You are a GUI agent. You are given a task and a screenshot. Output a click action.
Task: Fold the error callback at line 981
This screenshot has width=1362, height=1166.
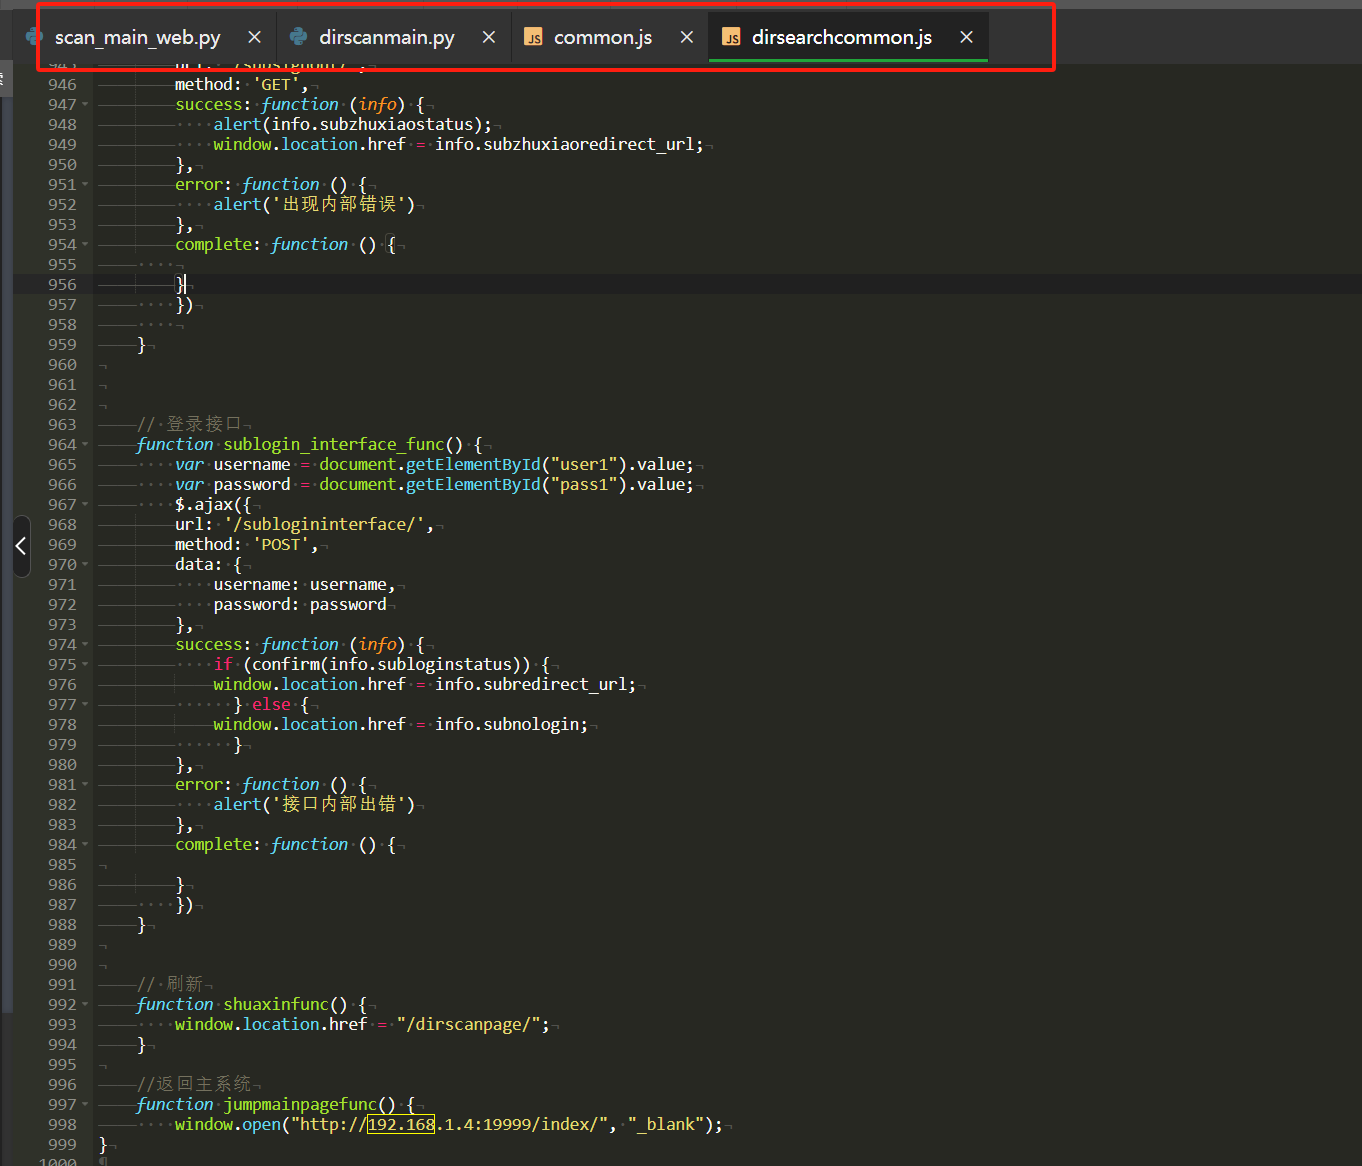click(x=85, y=784)
